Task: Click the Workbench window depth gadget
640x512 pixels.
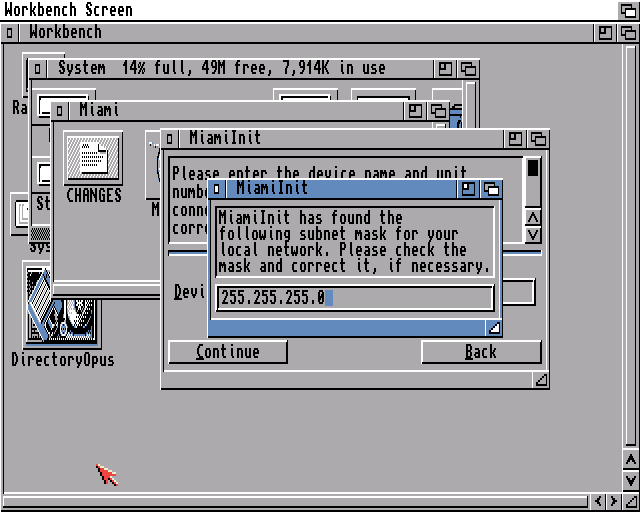Action: tap(628, 33)
